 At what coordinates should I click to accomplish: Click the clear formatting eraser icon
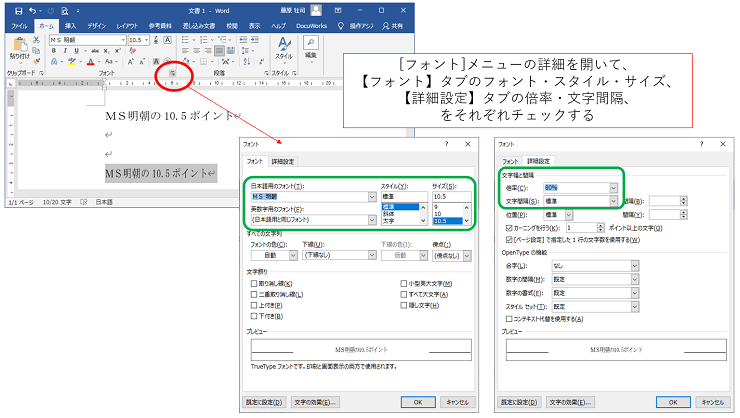coord(133,50)
